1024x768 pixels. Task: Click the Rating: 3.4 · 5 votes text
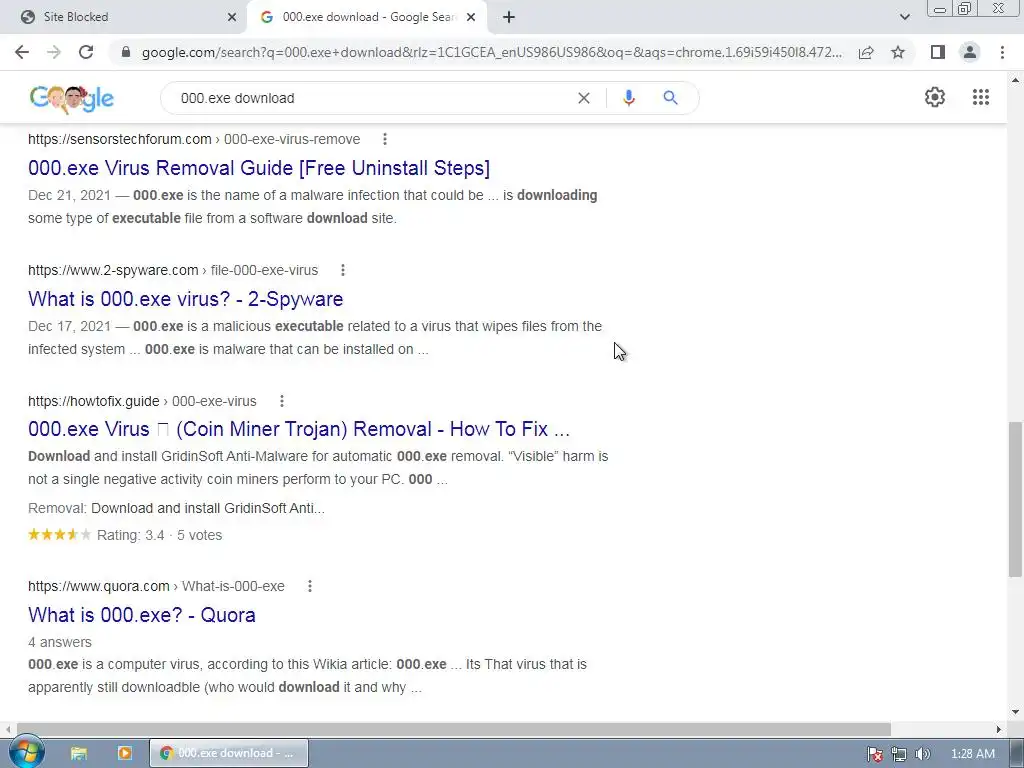tap(159, 536)
